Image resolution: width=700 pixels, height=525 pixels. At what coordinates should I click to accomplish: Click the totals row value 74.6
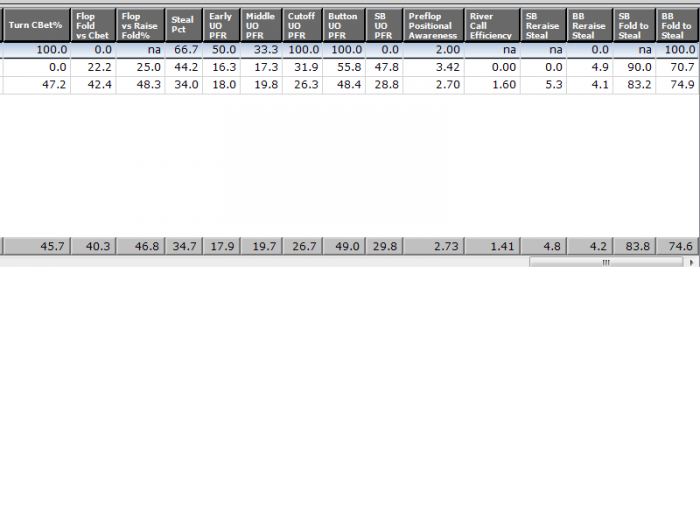[x=678, y=246]
